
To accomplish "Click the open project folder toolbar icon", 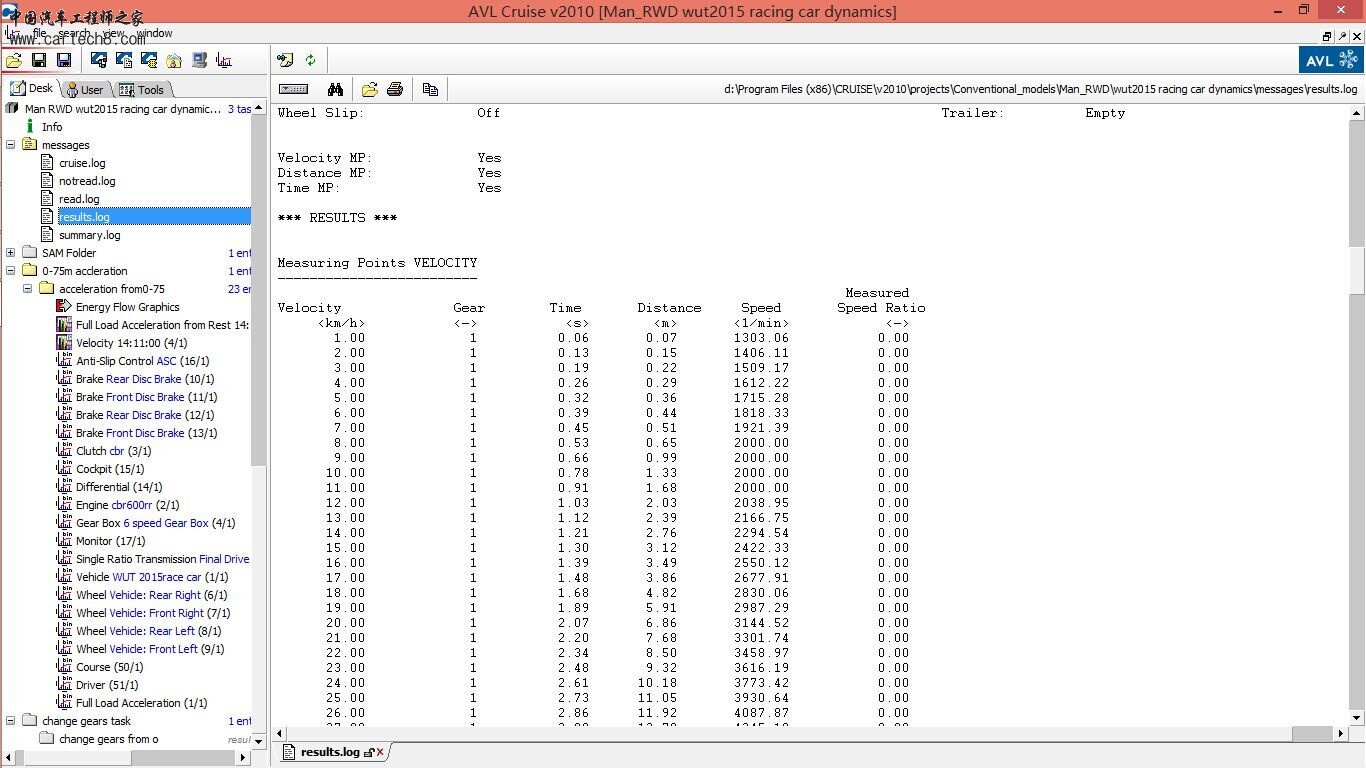I will [x=14, y=60].
